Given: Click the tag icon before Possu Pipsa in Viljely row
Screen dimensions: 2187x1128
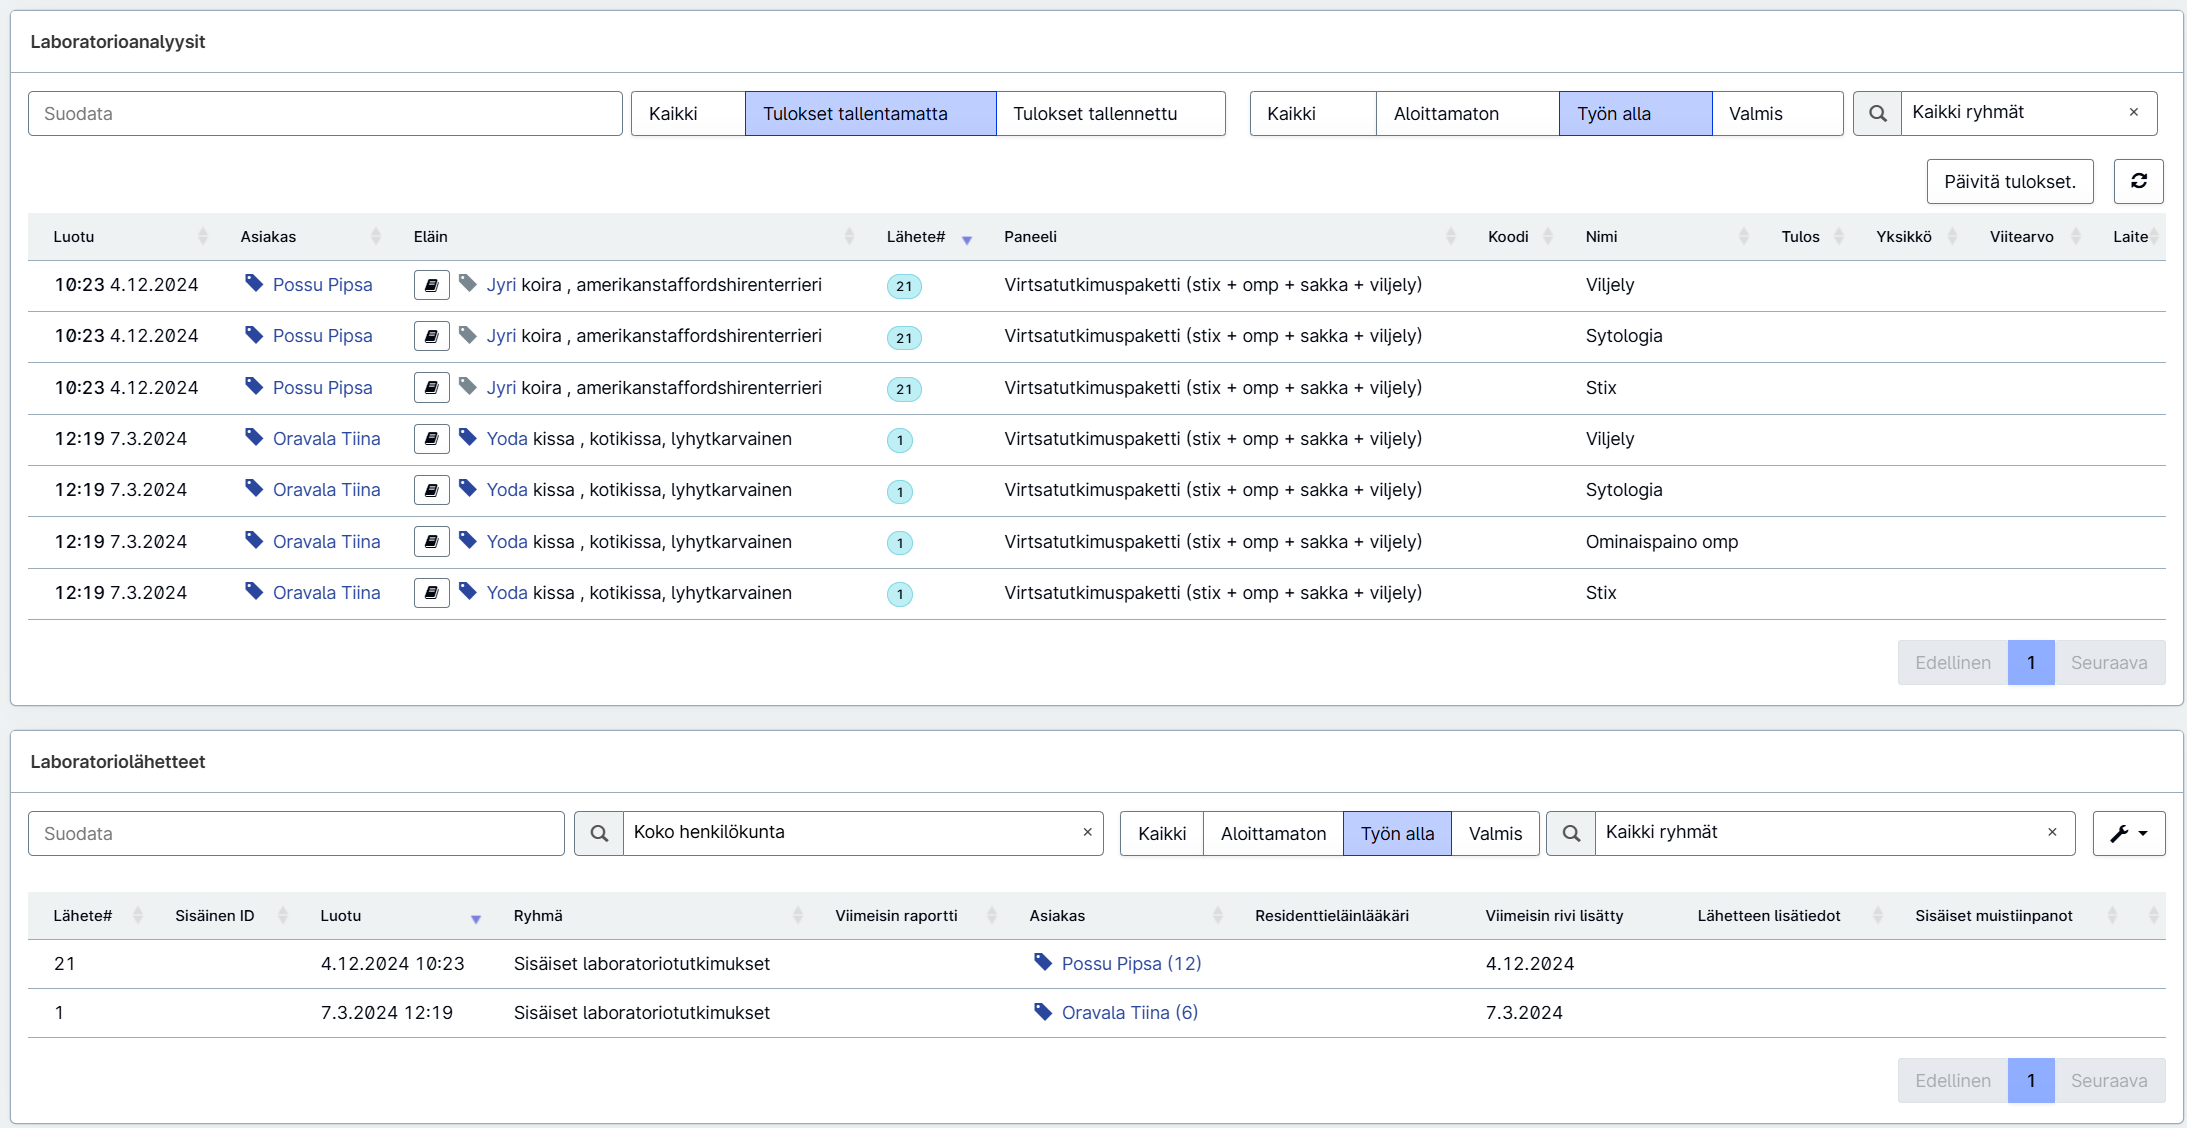Looking at the screenshot, I should pos(254,283).
